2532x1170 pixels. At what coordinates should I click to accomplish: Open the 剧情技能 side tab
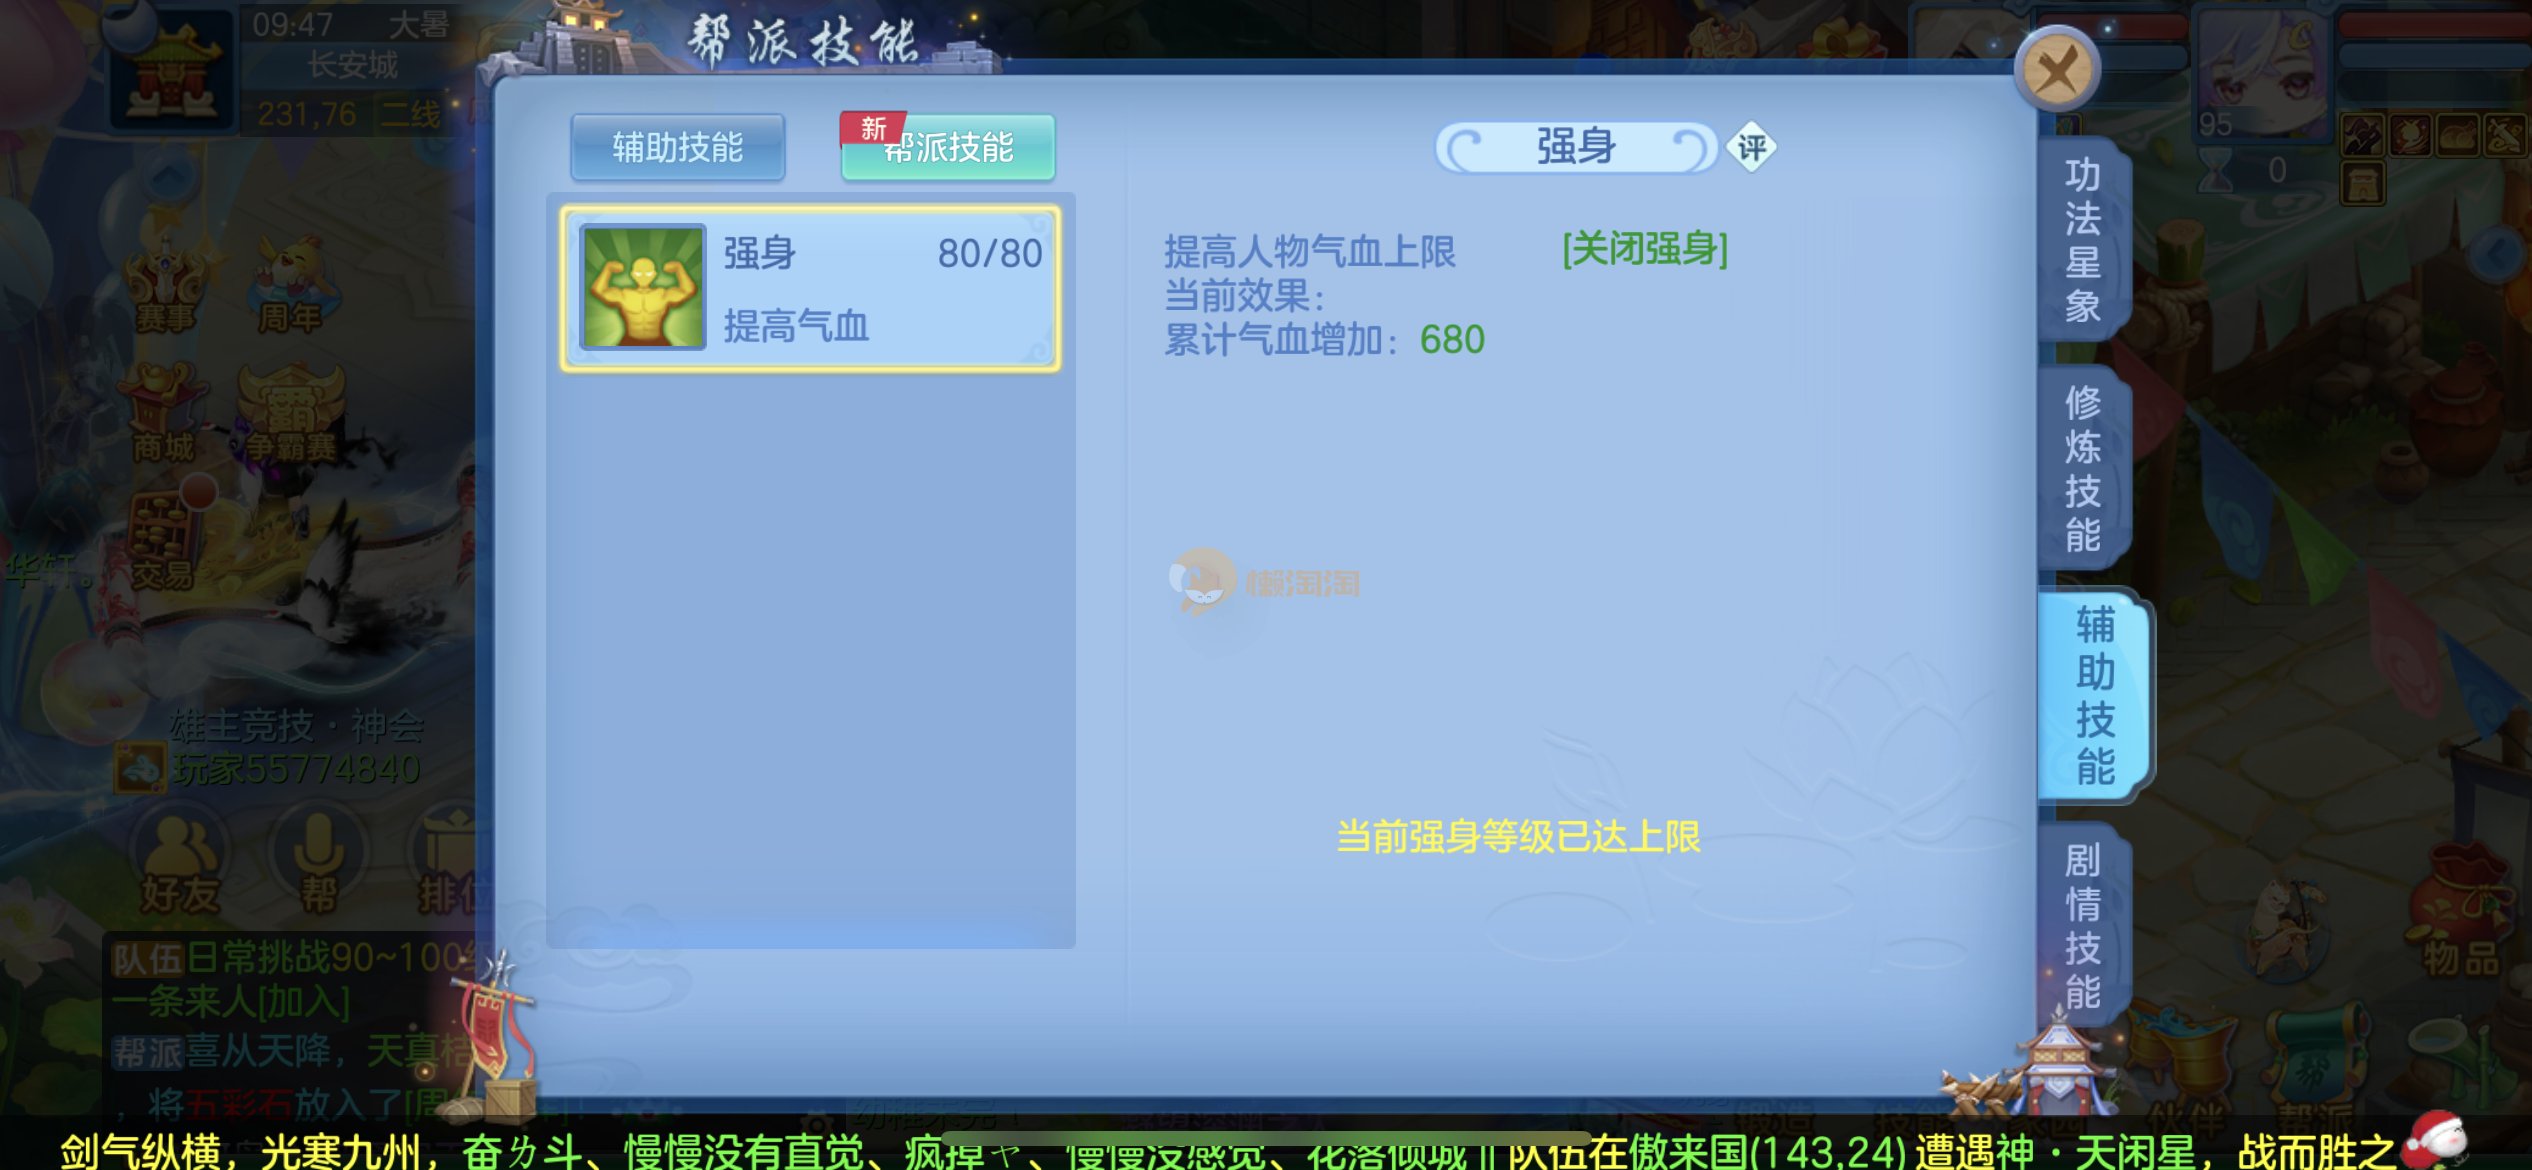2083,926
